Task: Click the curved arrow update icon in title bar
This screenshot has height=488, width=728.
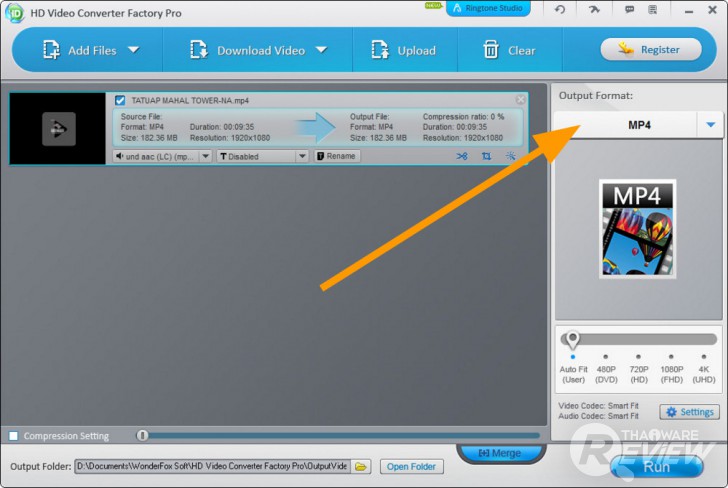Action: pyautogui.click(x=594, y=9)
